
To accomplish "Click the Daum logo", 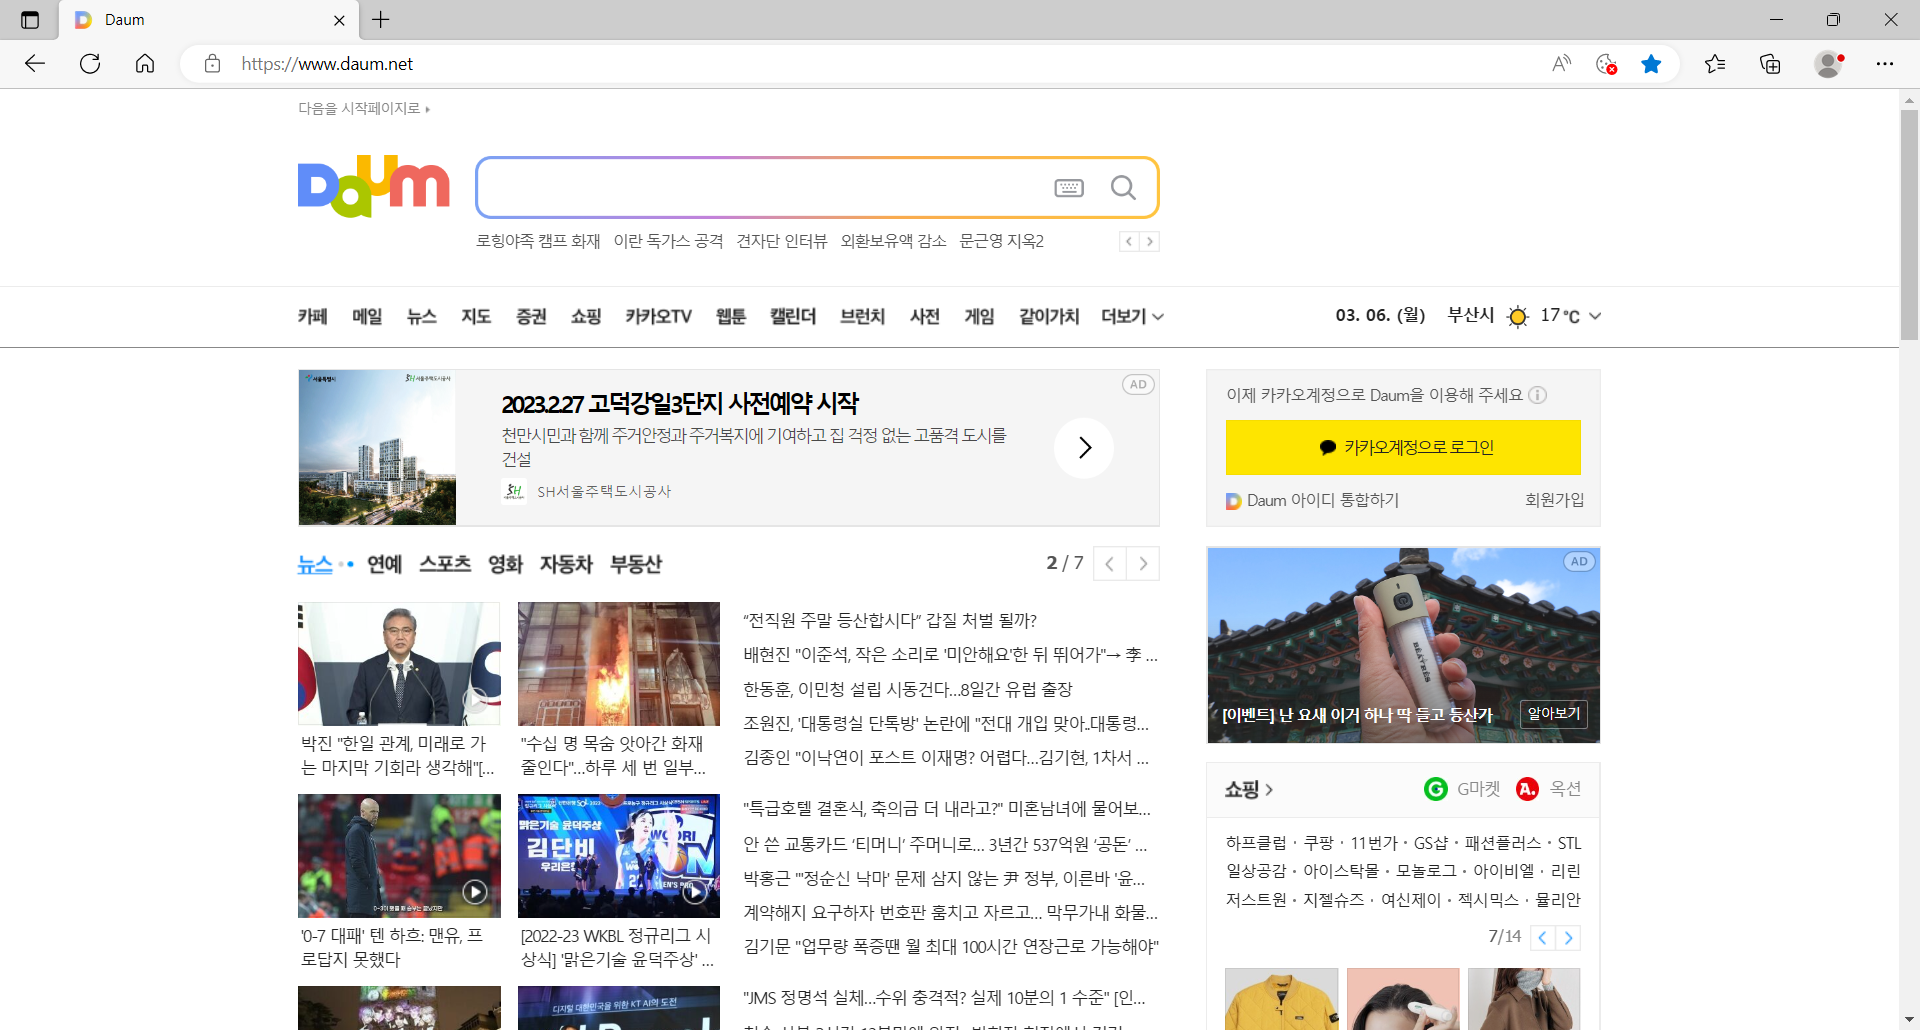I will pos(374,186).
